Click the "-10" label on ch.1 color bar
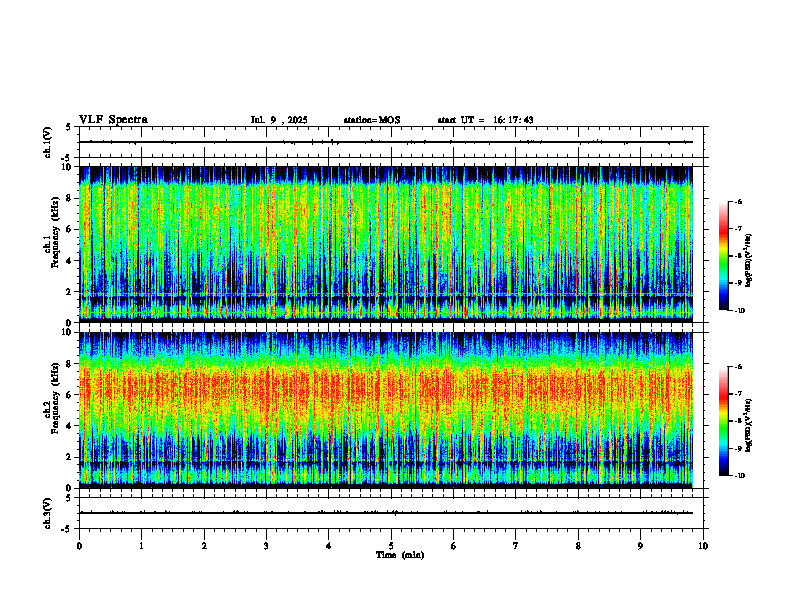The height and width of the screenshot is (612, 792). click(x=739, y=311)
